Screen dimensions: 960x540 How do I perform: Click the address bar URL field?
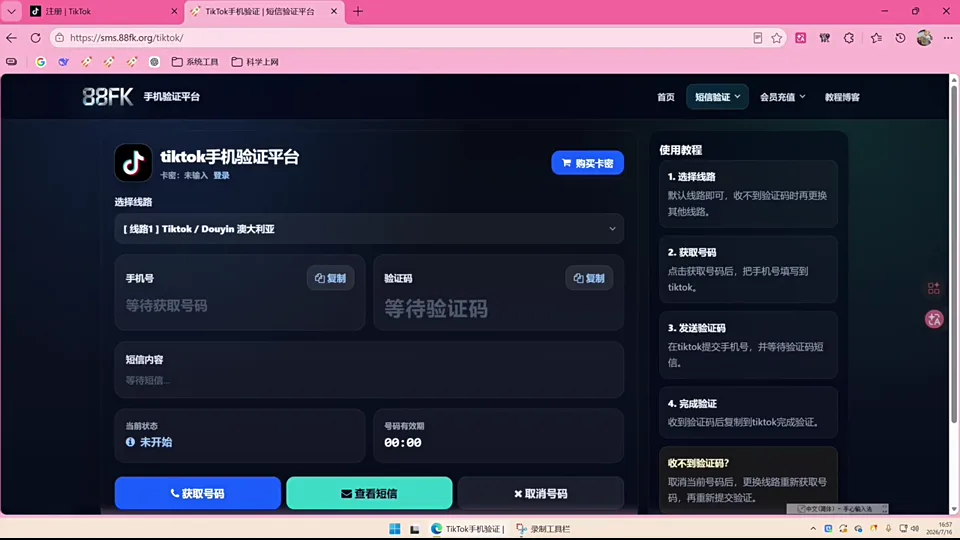[404, 38]
